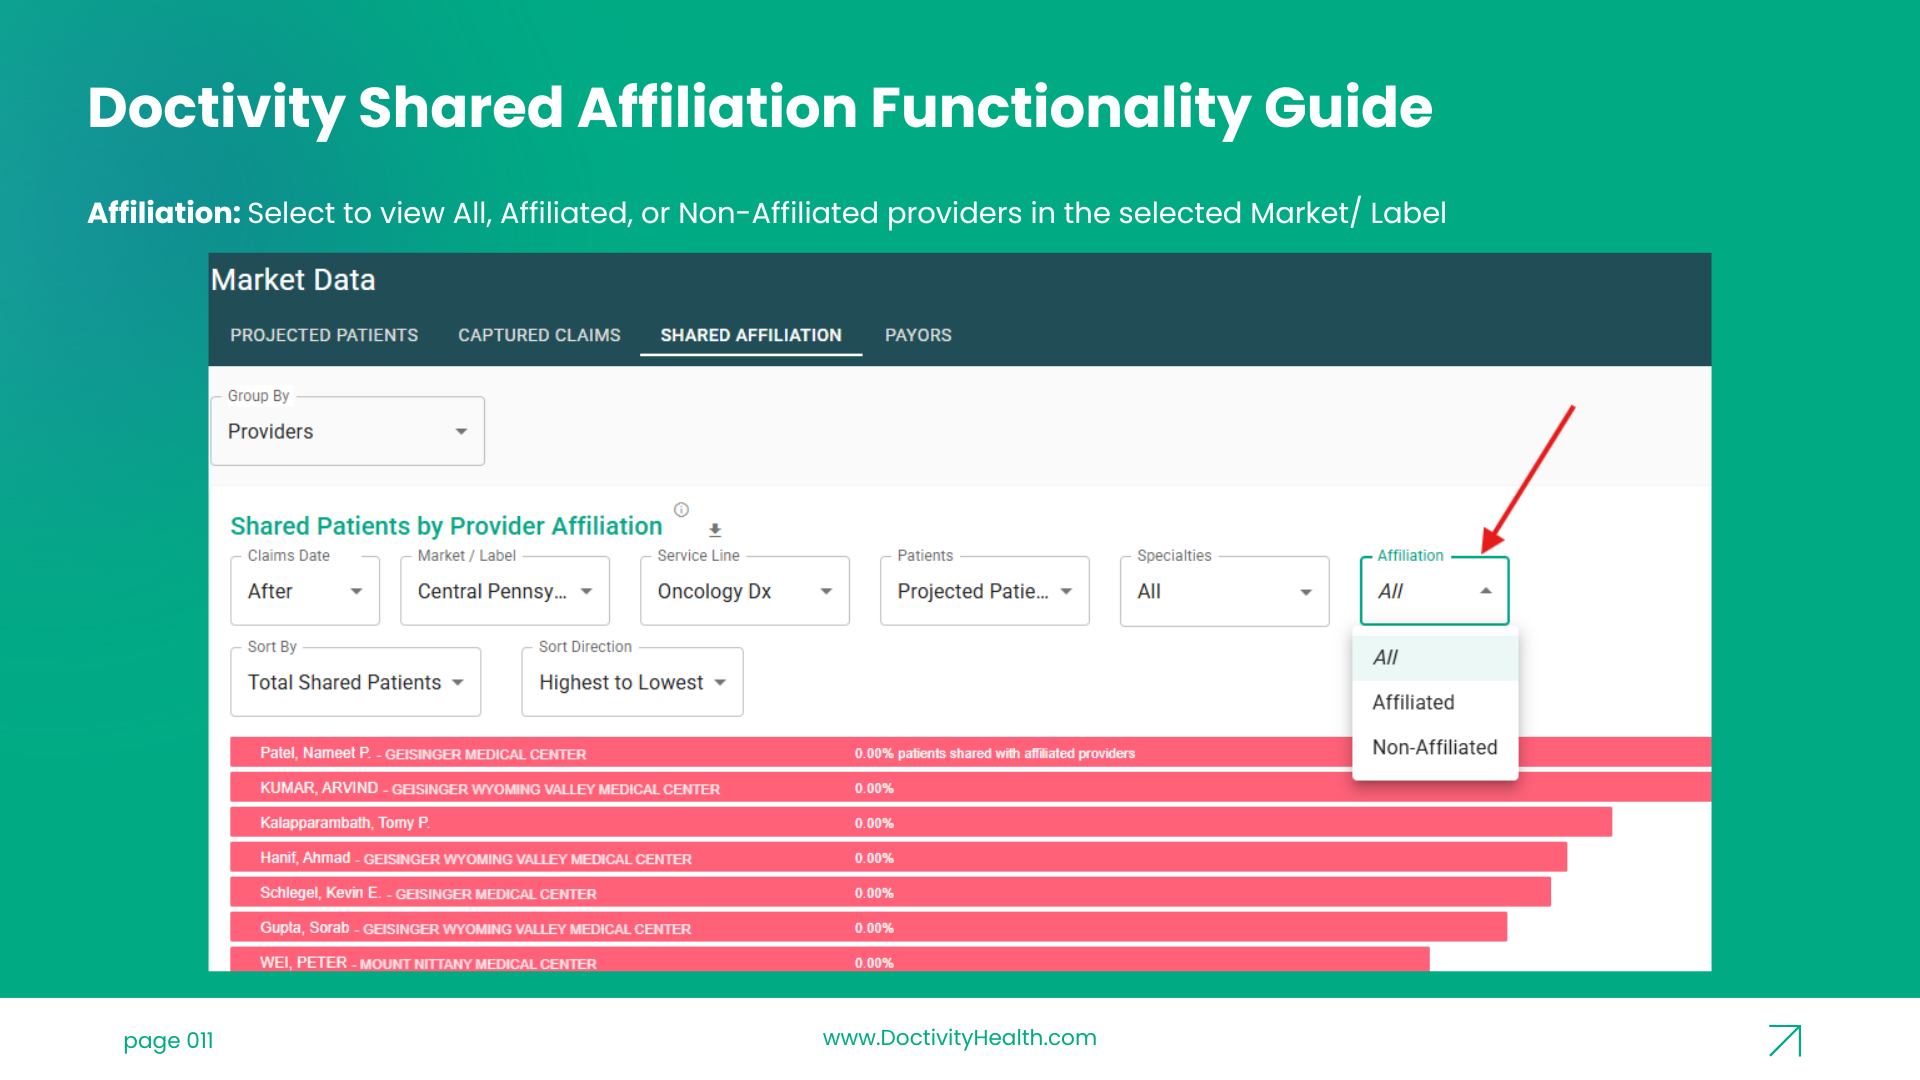Open the Payors tab
Image resolution: width=1920 pixels, height=1080 pixels.
pos(918,335)
